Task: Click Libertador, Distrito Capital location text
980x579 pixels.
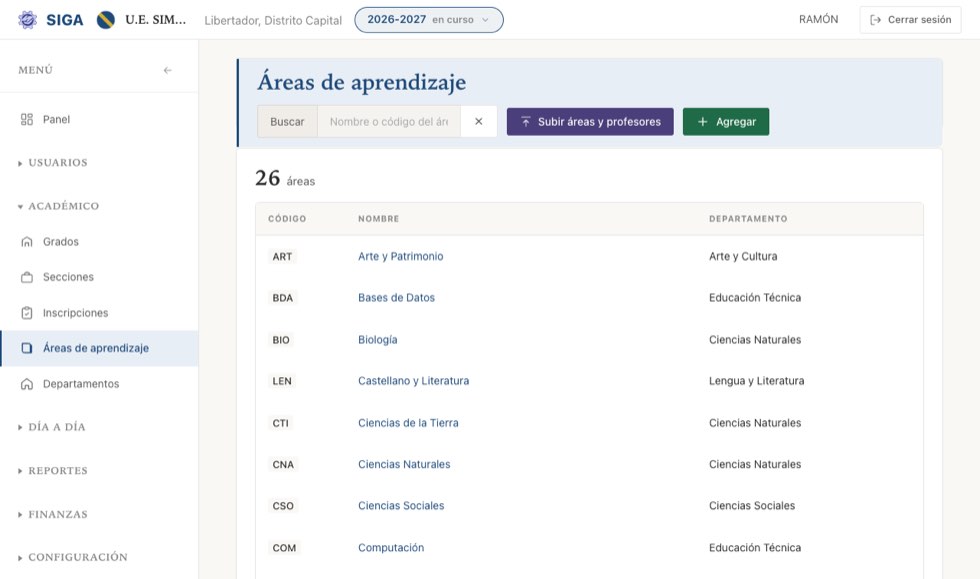Action: tap(273, 21)
